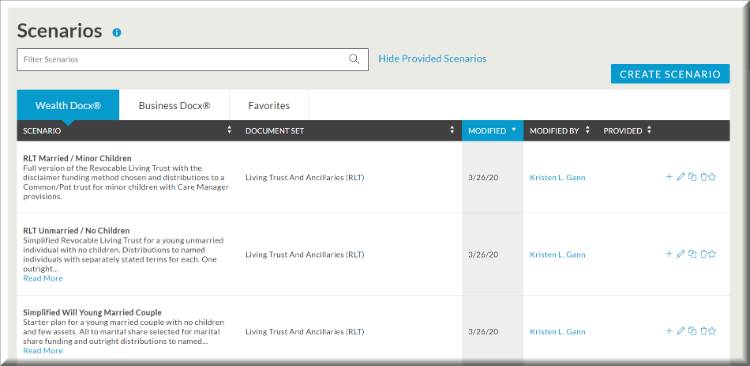This screenshot has width=750, height=366.
Task: Click the info icon beside Scenarios heading
Action: pos(117,33)
